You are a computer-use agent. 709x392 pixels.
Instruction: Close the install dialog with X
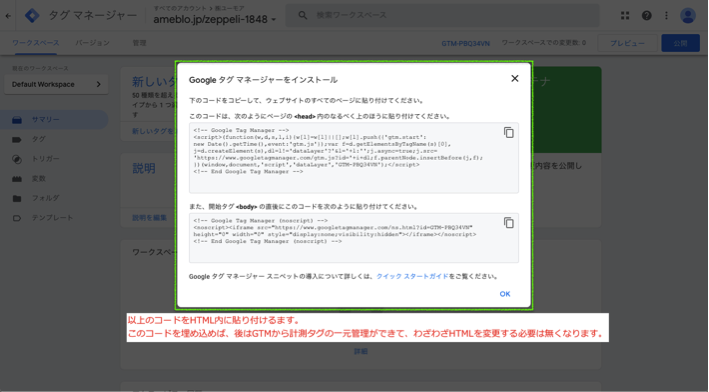[x=515, y=79]
